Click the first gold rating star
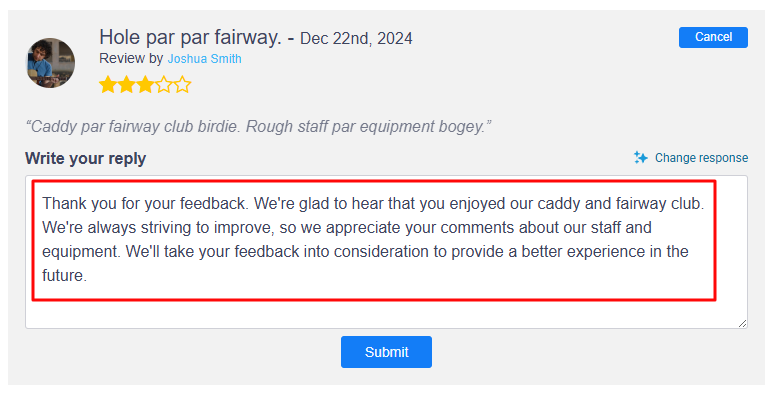 [x=108, y=85]
